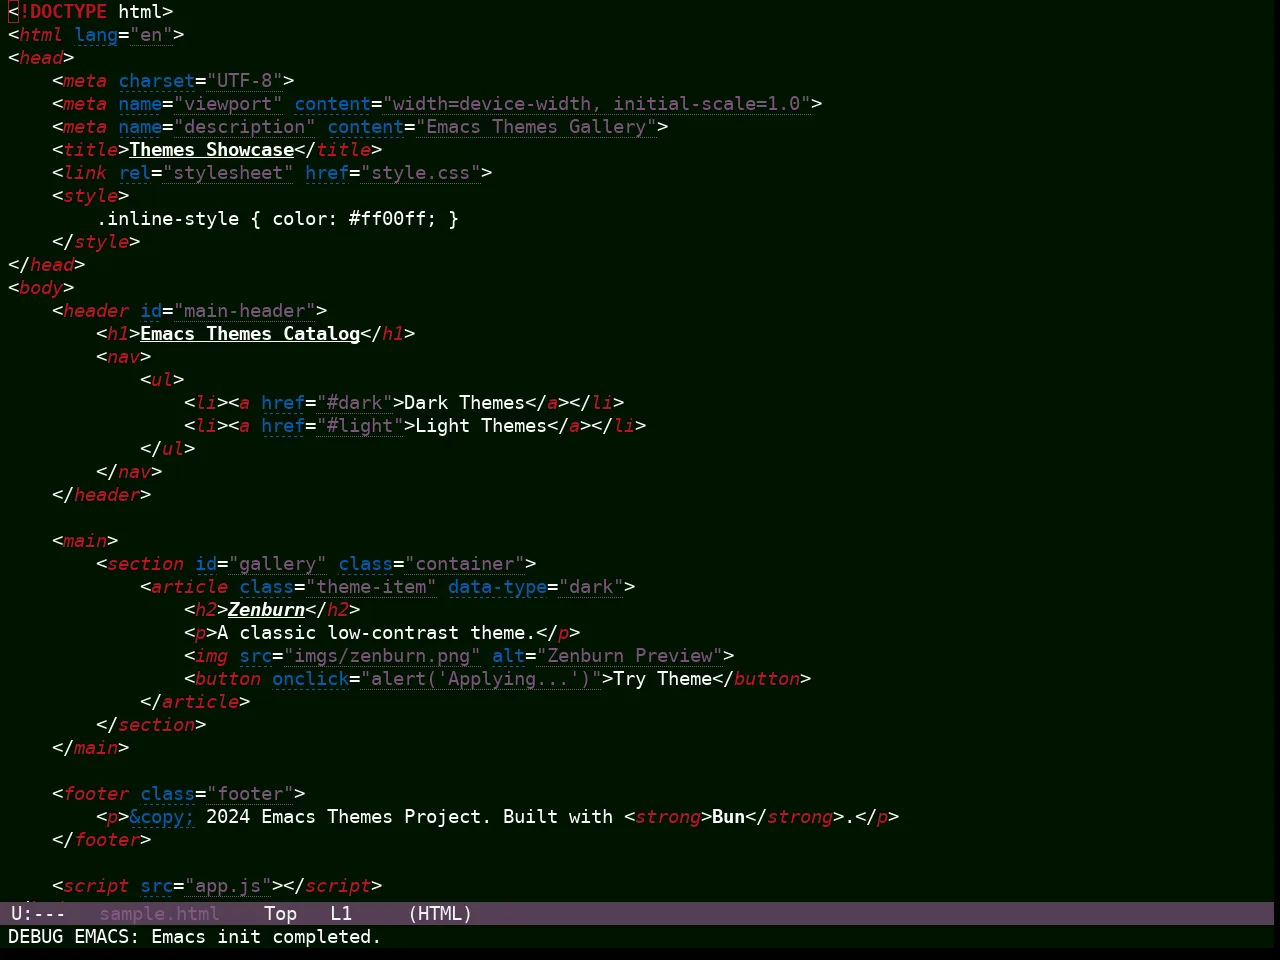Click the 'Try Theme' button text
Image resolution: width=1280 pixels, height=960 pixels.
[663, 679]
